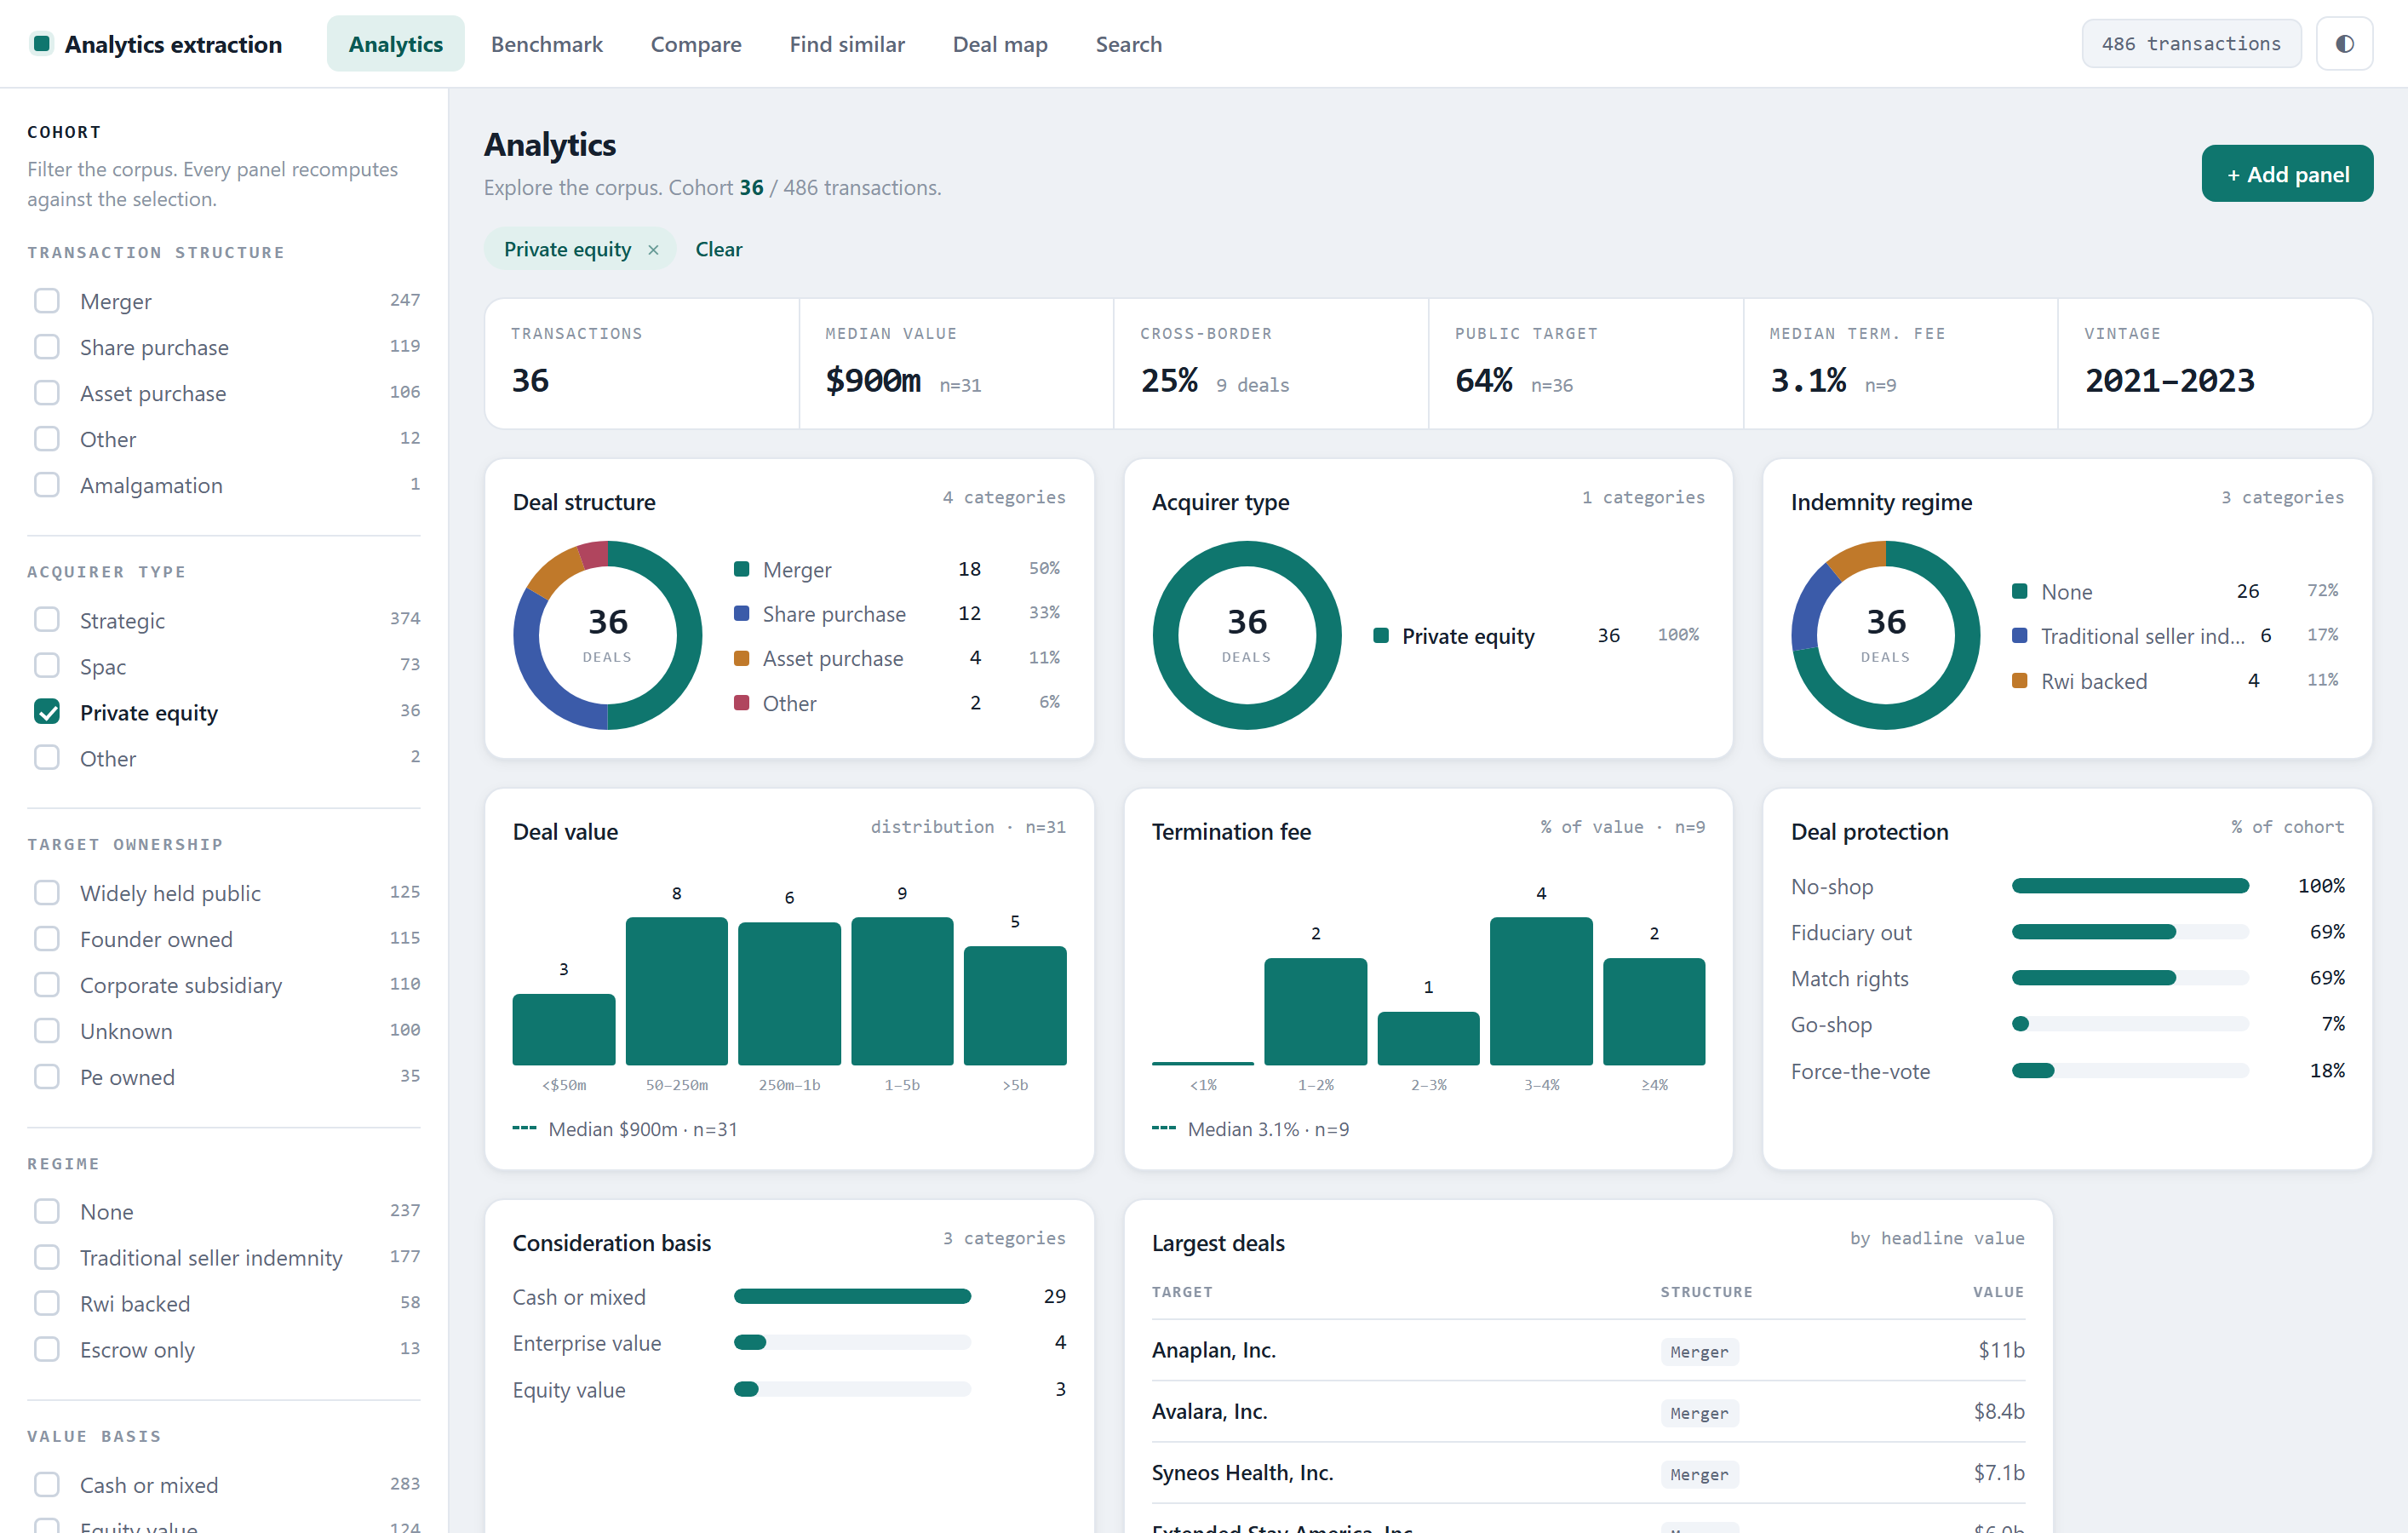Click the Deal structure donut chart

(607, 636)
